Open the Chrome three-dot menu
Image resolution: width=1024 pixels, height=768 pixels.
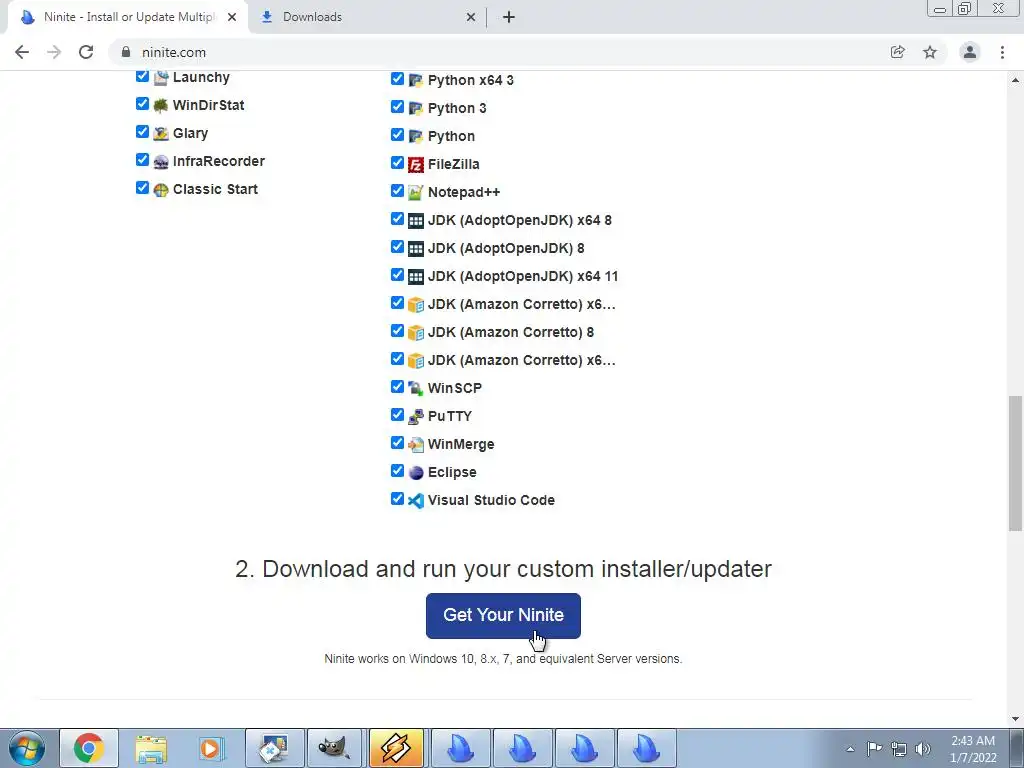click(x=1002, y=52)
